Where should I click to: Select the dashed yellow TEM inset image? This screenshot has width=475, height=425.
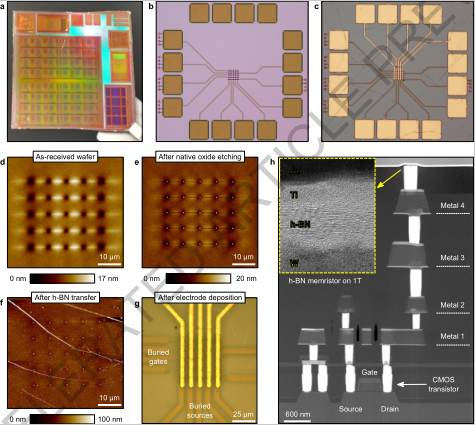pyautogui.click(x=328, y=216)
